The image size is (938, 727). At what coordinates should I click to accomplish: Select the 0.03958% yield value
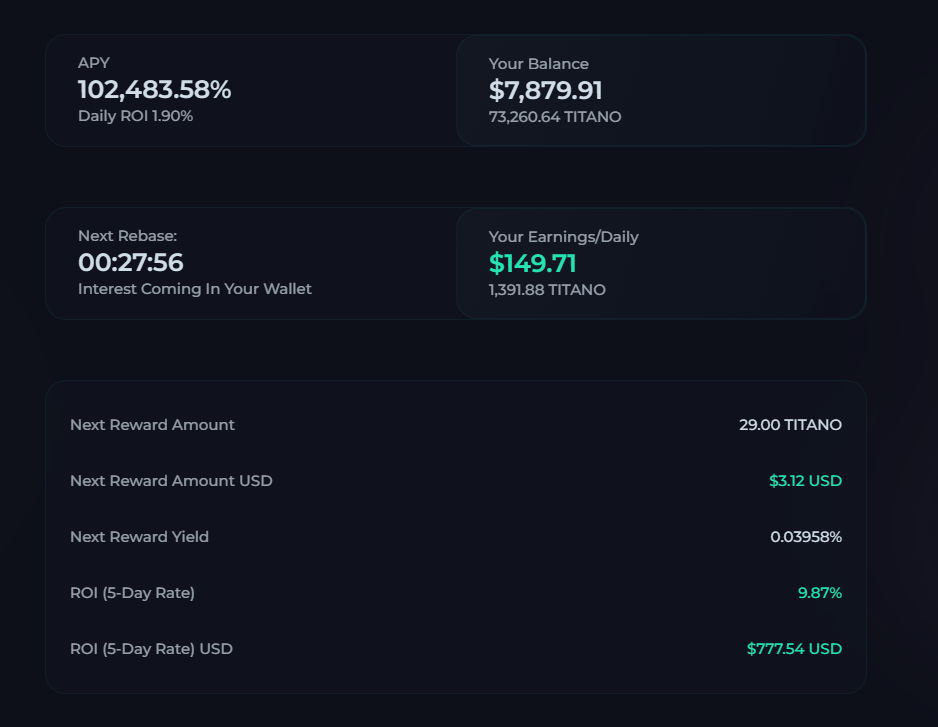[x=806, y=537]
